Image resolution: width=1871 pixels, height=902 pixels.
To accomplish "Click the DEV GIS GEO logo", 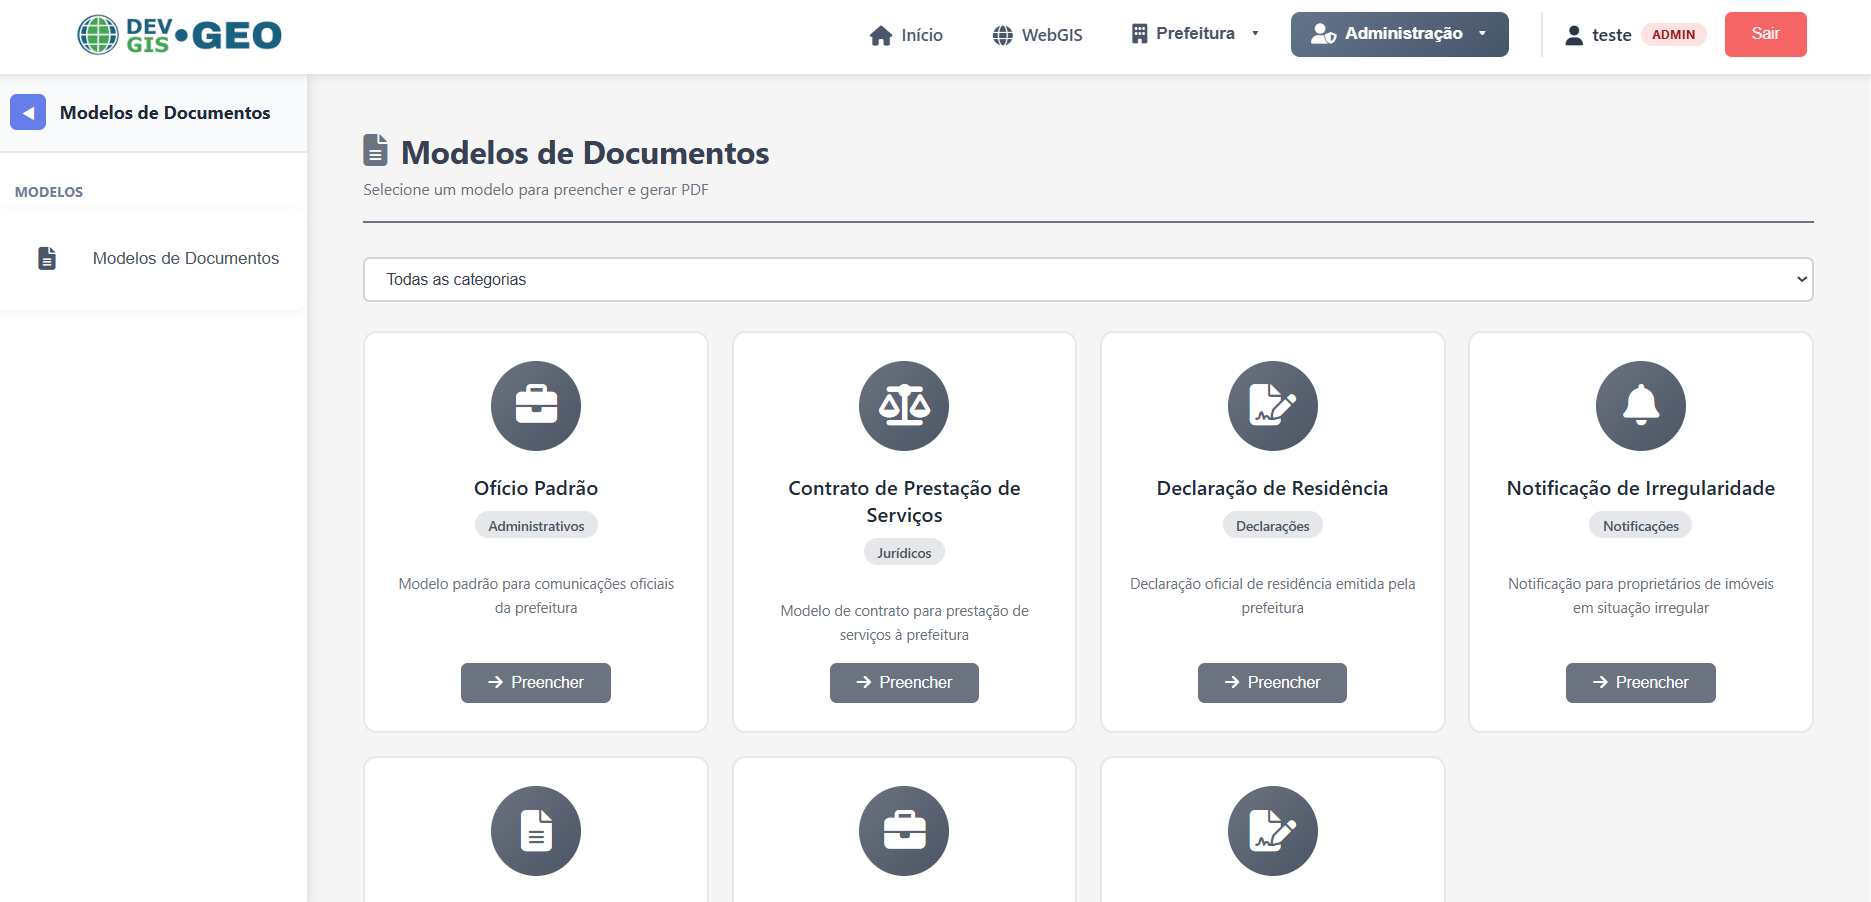I will [x=179, y=34].
